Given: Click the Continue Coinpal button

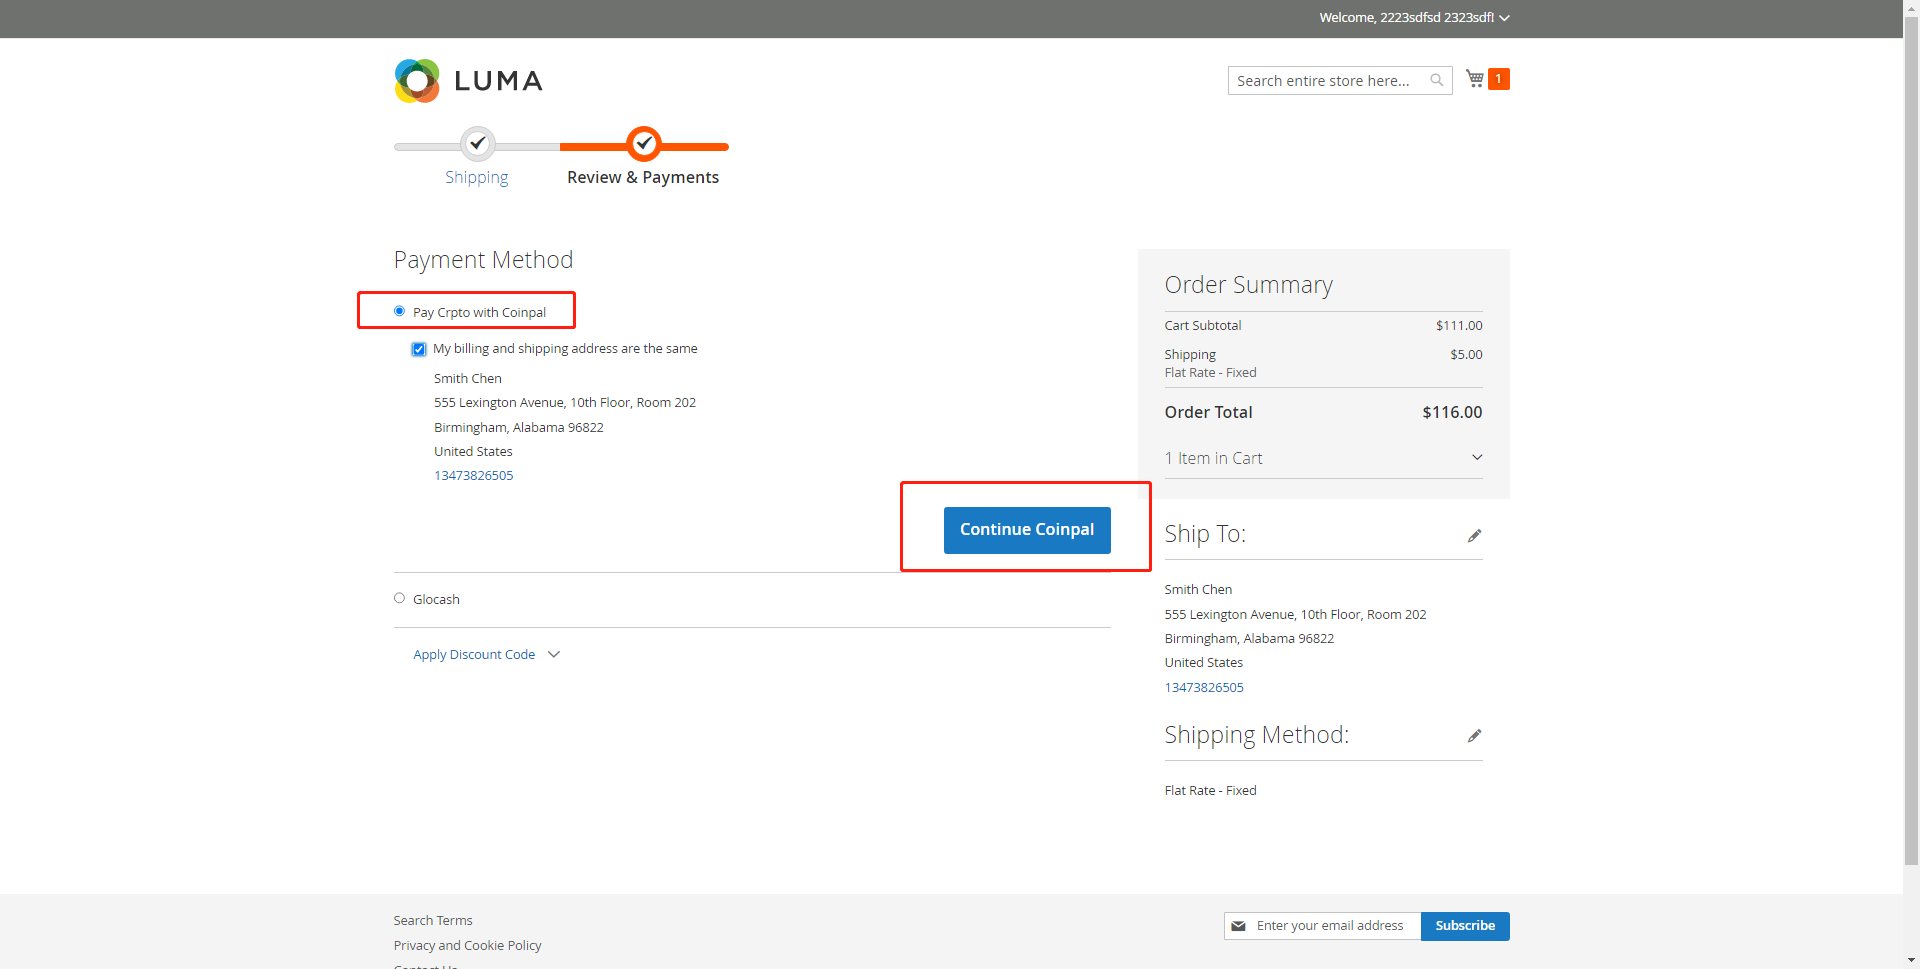Looking at the screenshot, I should coord(1027,530).
